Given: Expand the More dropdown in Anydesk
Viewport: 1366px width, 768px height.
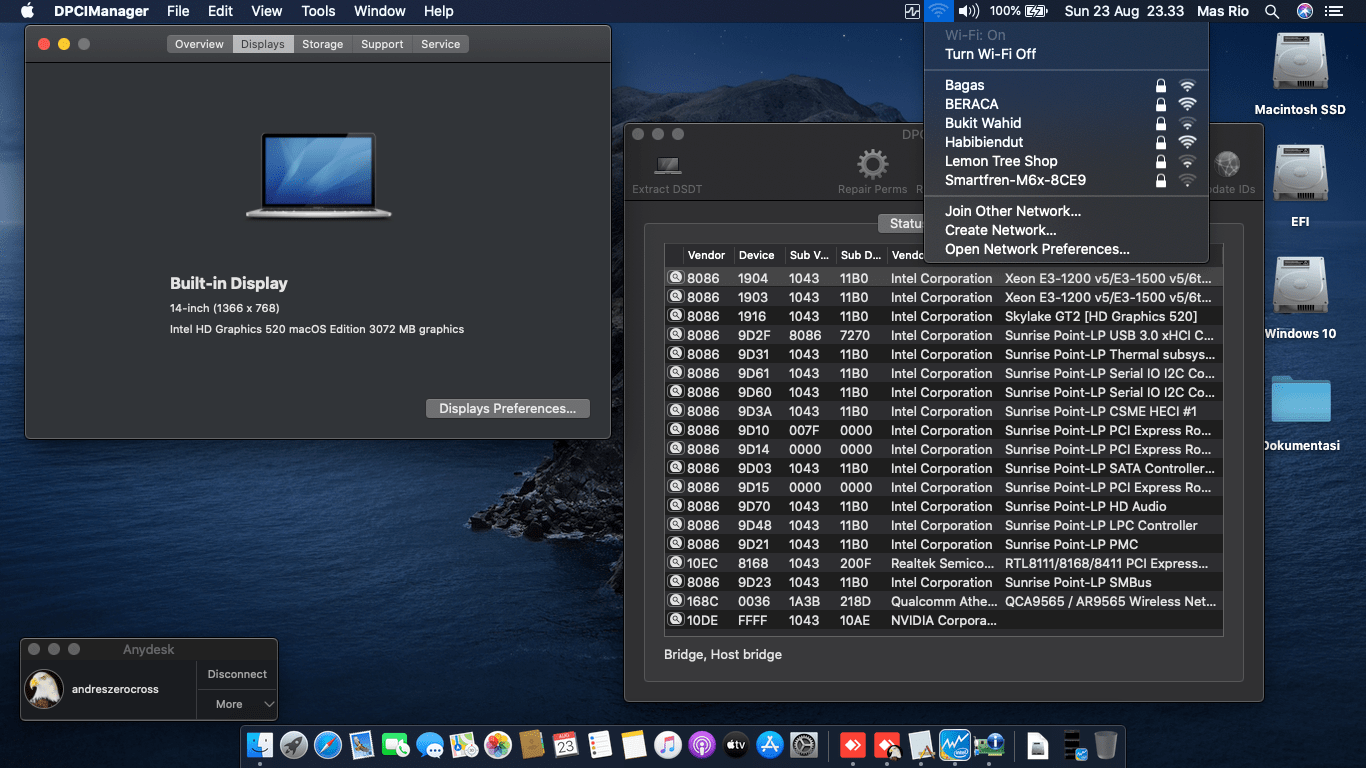Looking at the screenshot, I should (237, 704).
